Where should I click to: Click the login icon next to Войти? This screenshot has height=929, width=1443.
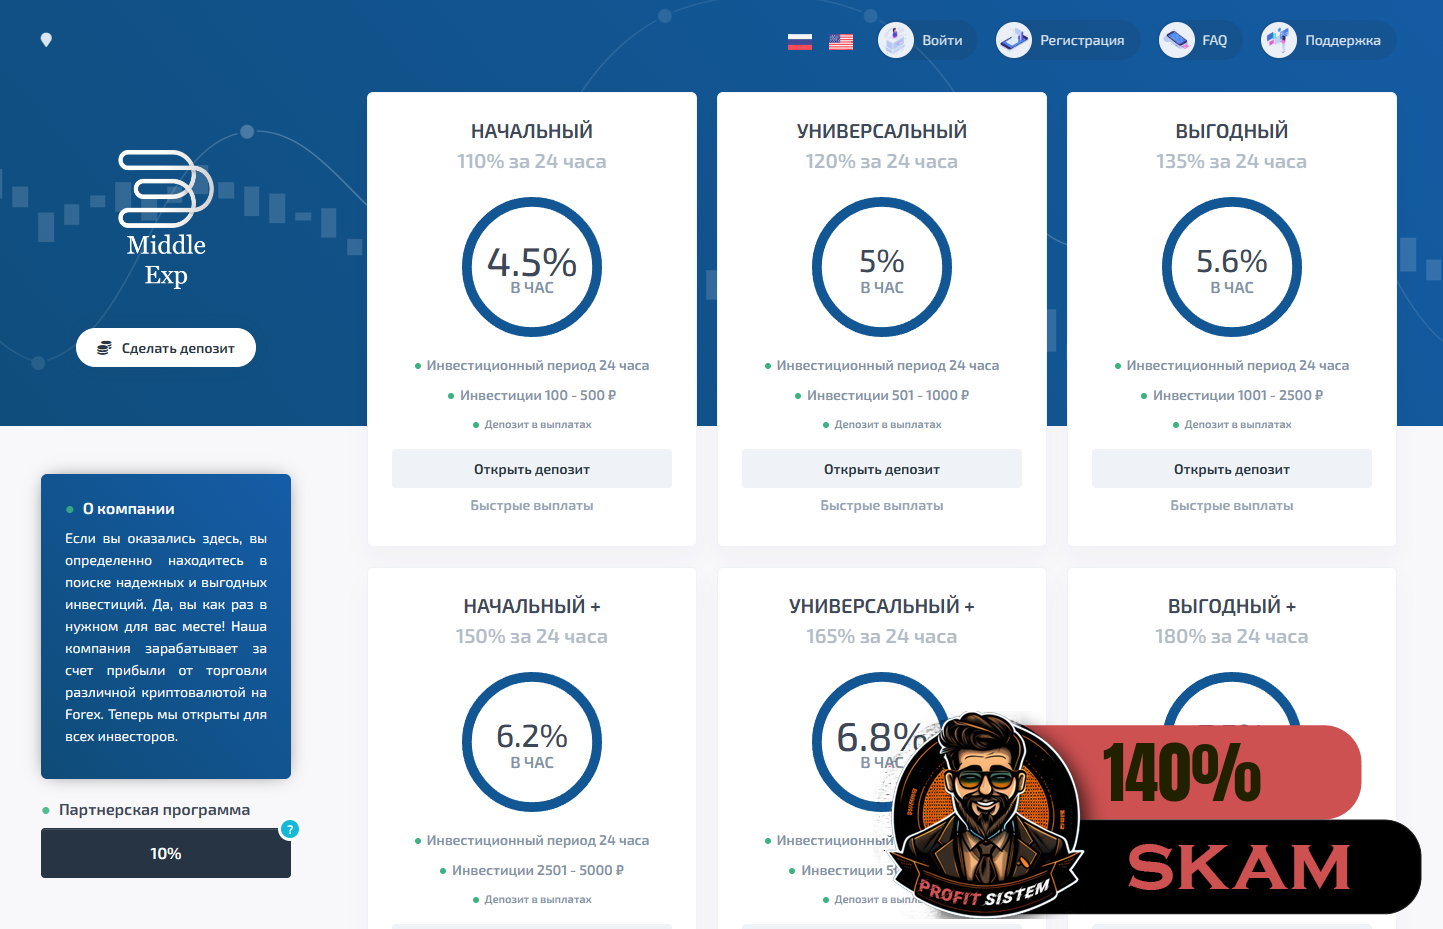click(x=896, y=40)
